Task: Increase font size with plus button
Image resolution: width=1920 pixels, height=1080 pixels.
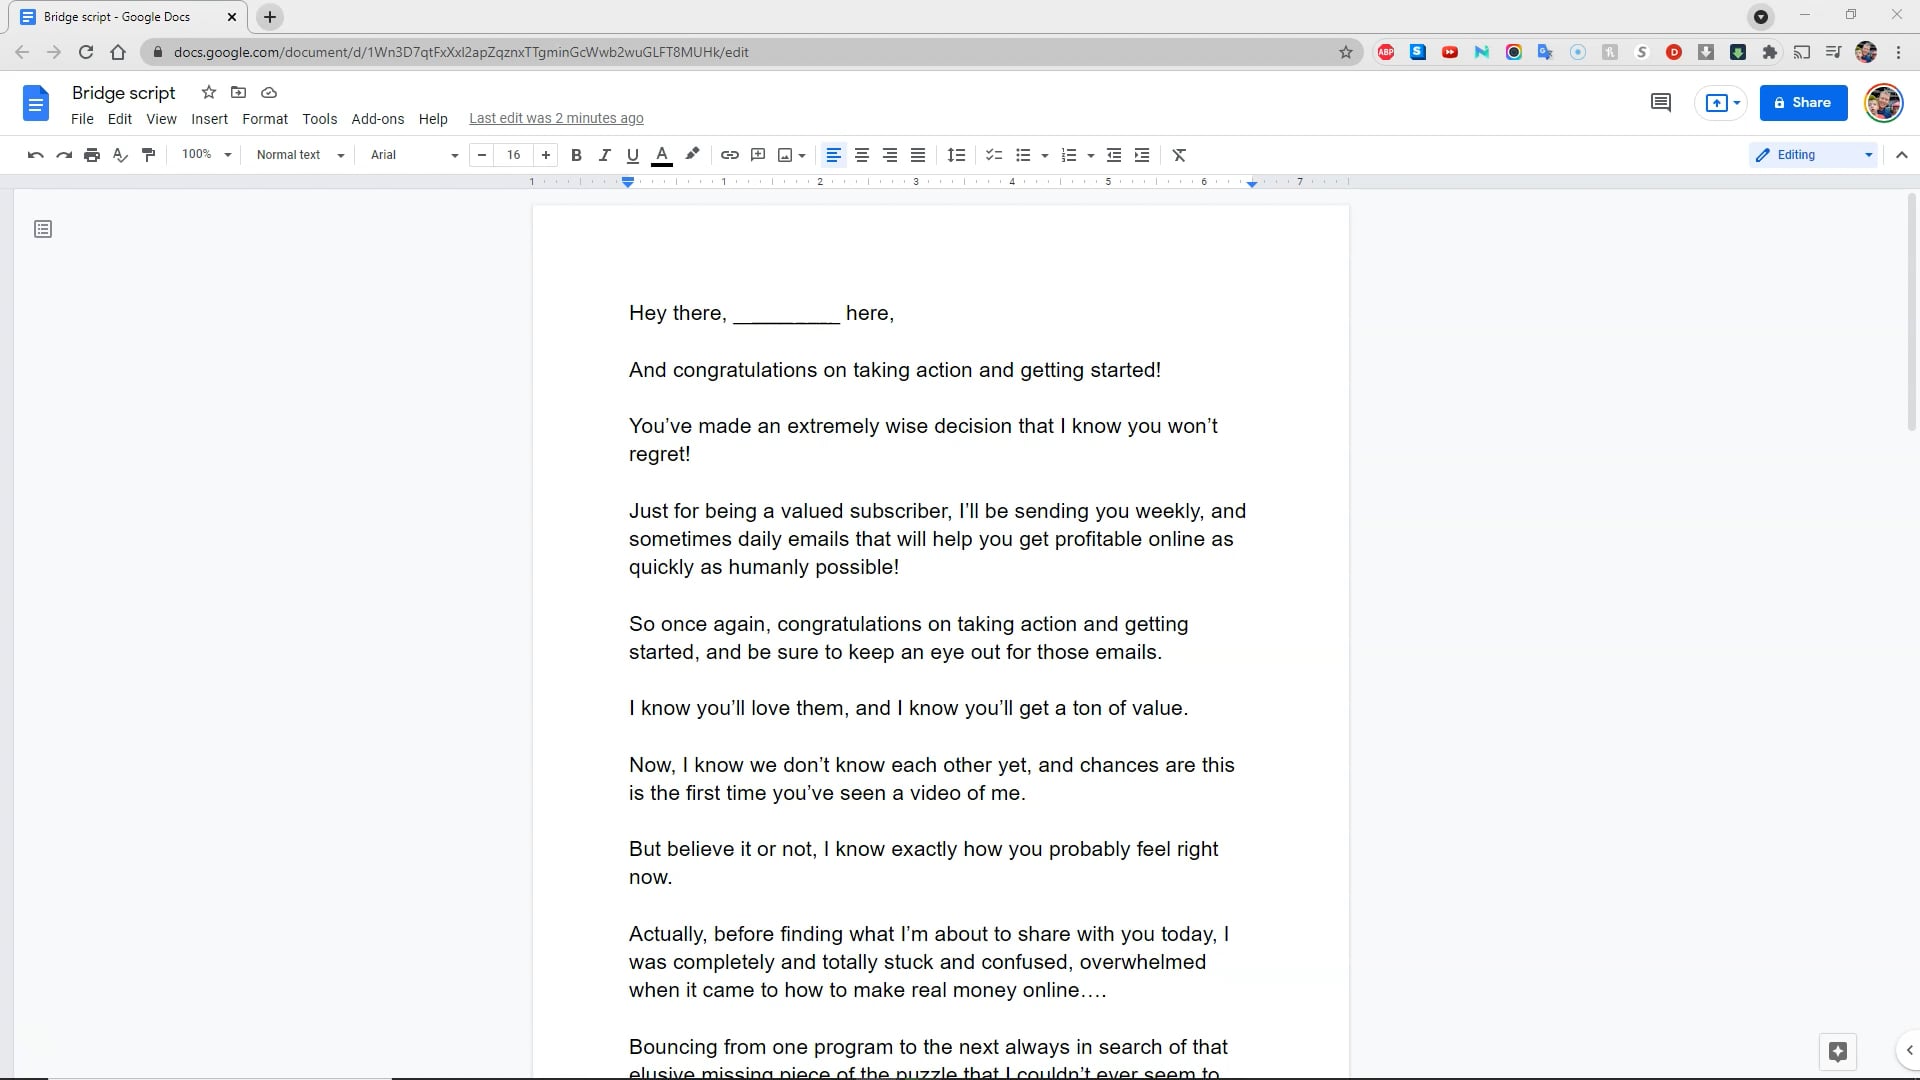Action: pyautogui.click(x=545, y=155)
